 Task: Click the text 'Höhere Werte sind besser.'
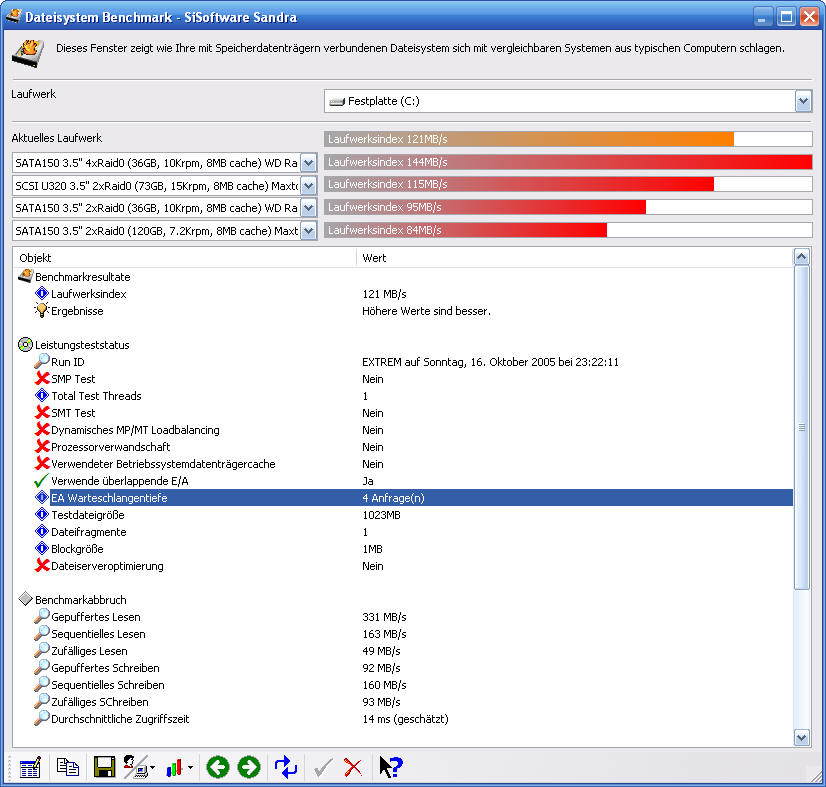coord(426,311)
